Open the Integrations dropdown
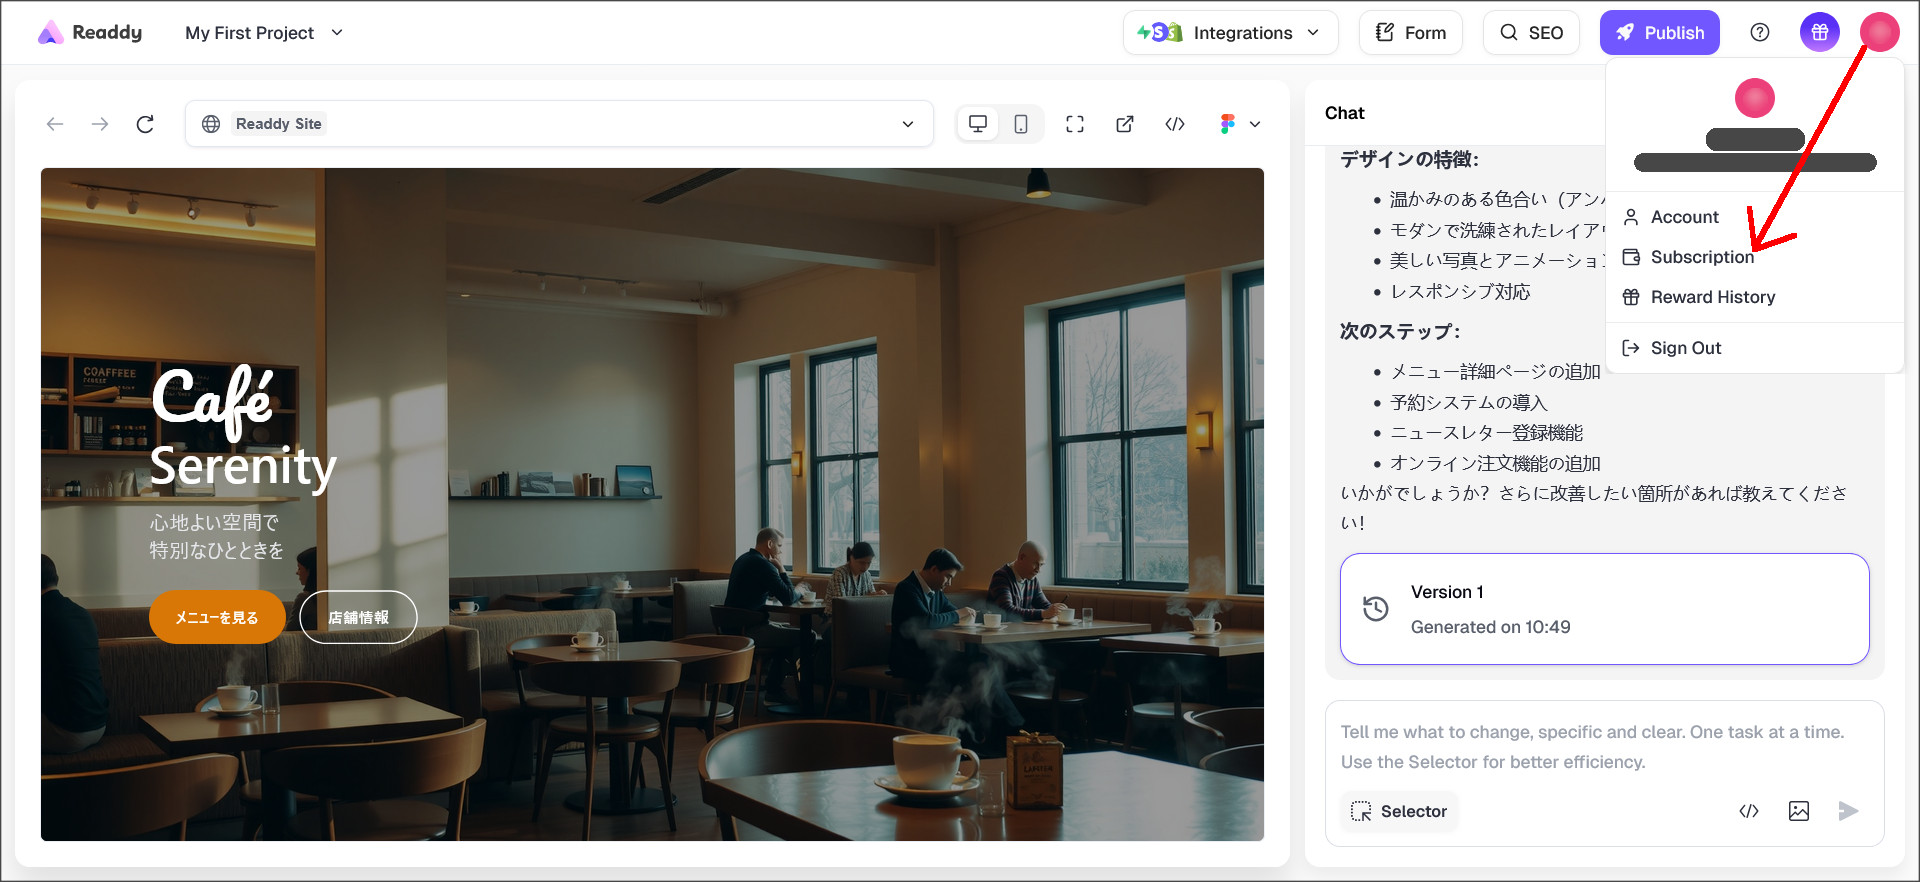Viewport: 1920px width, 882px height. pyautogui.click(x=1229, y=33)
